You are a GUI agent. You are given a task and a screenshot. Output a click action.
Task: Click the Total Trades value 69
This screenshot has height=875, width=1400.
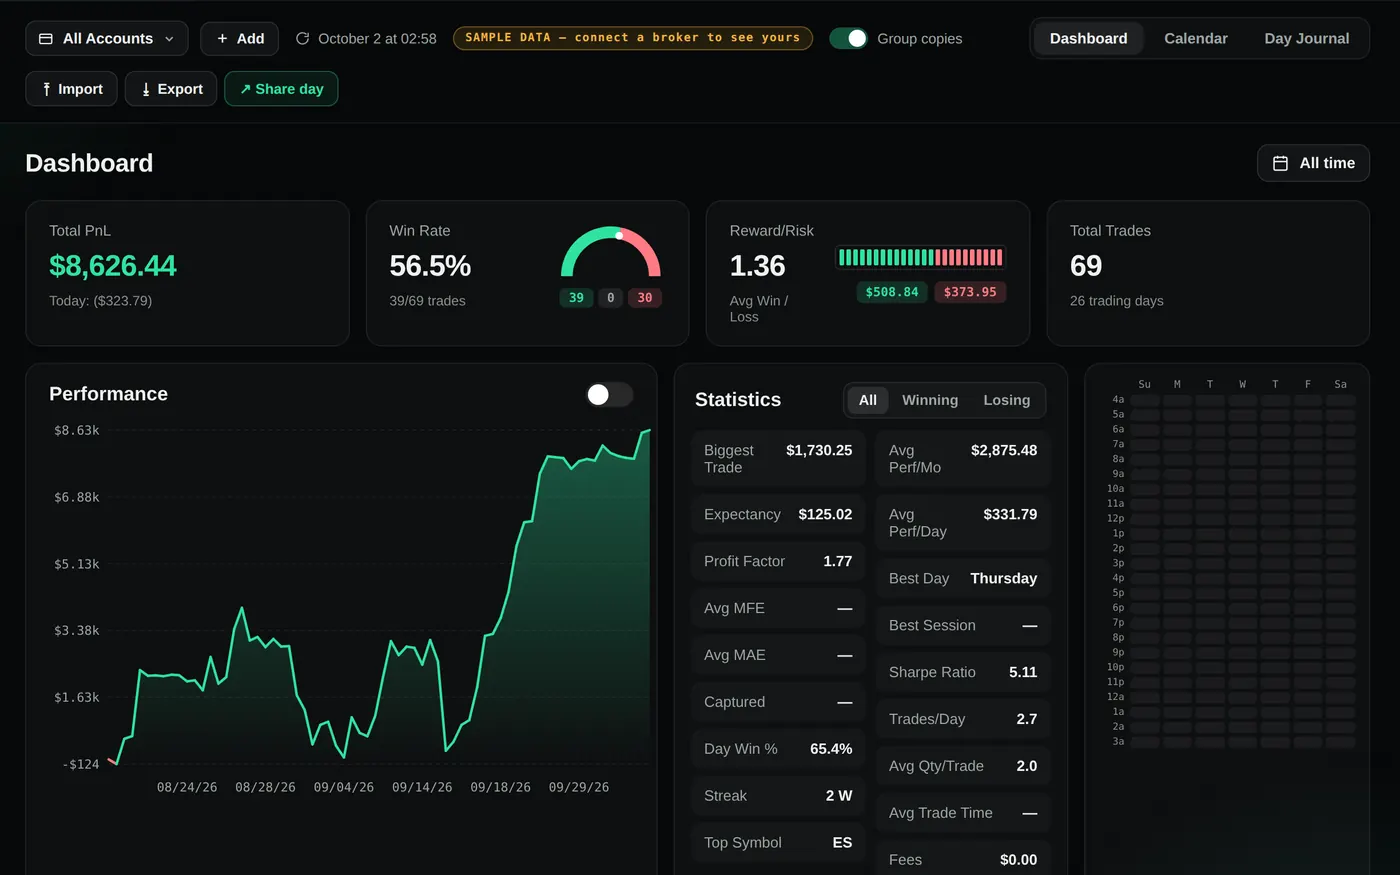1086,266
